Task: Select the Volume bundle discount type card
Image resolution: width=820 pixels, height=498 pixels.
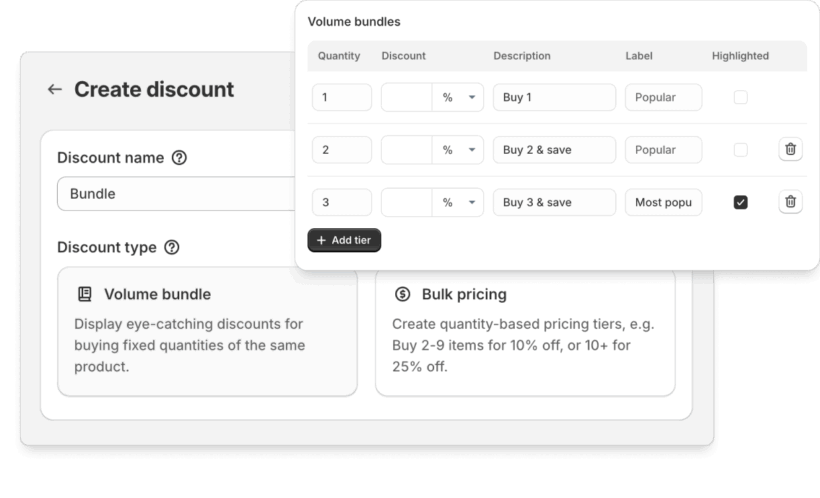Action: 207,331
